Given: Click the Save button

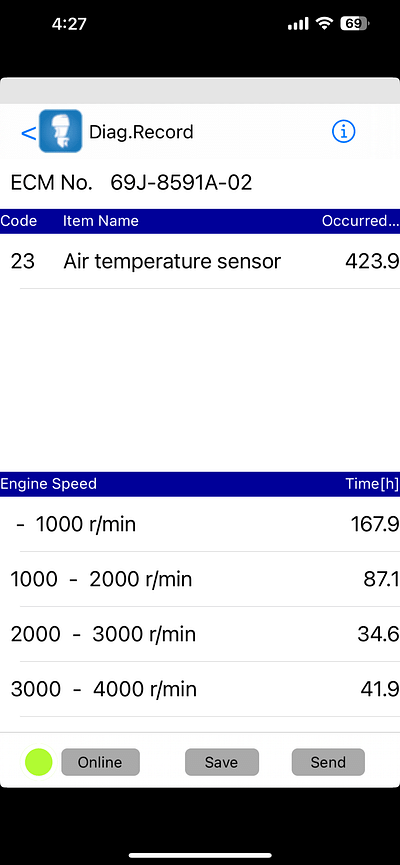Looking at the screenshot, I should coord(221,762).
